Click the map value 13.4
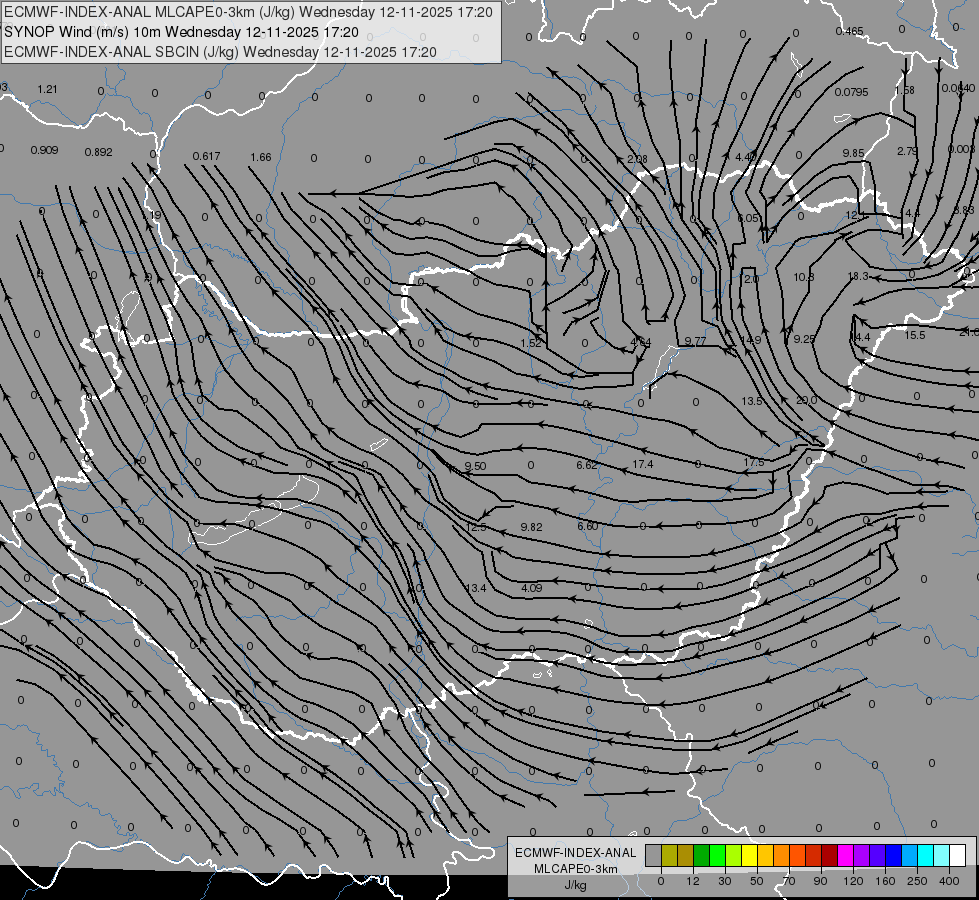The height and width of the screenshot is (900, 979). 476,588
